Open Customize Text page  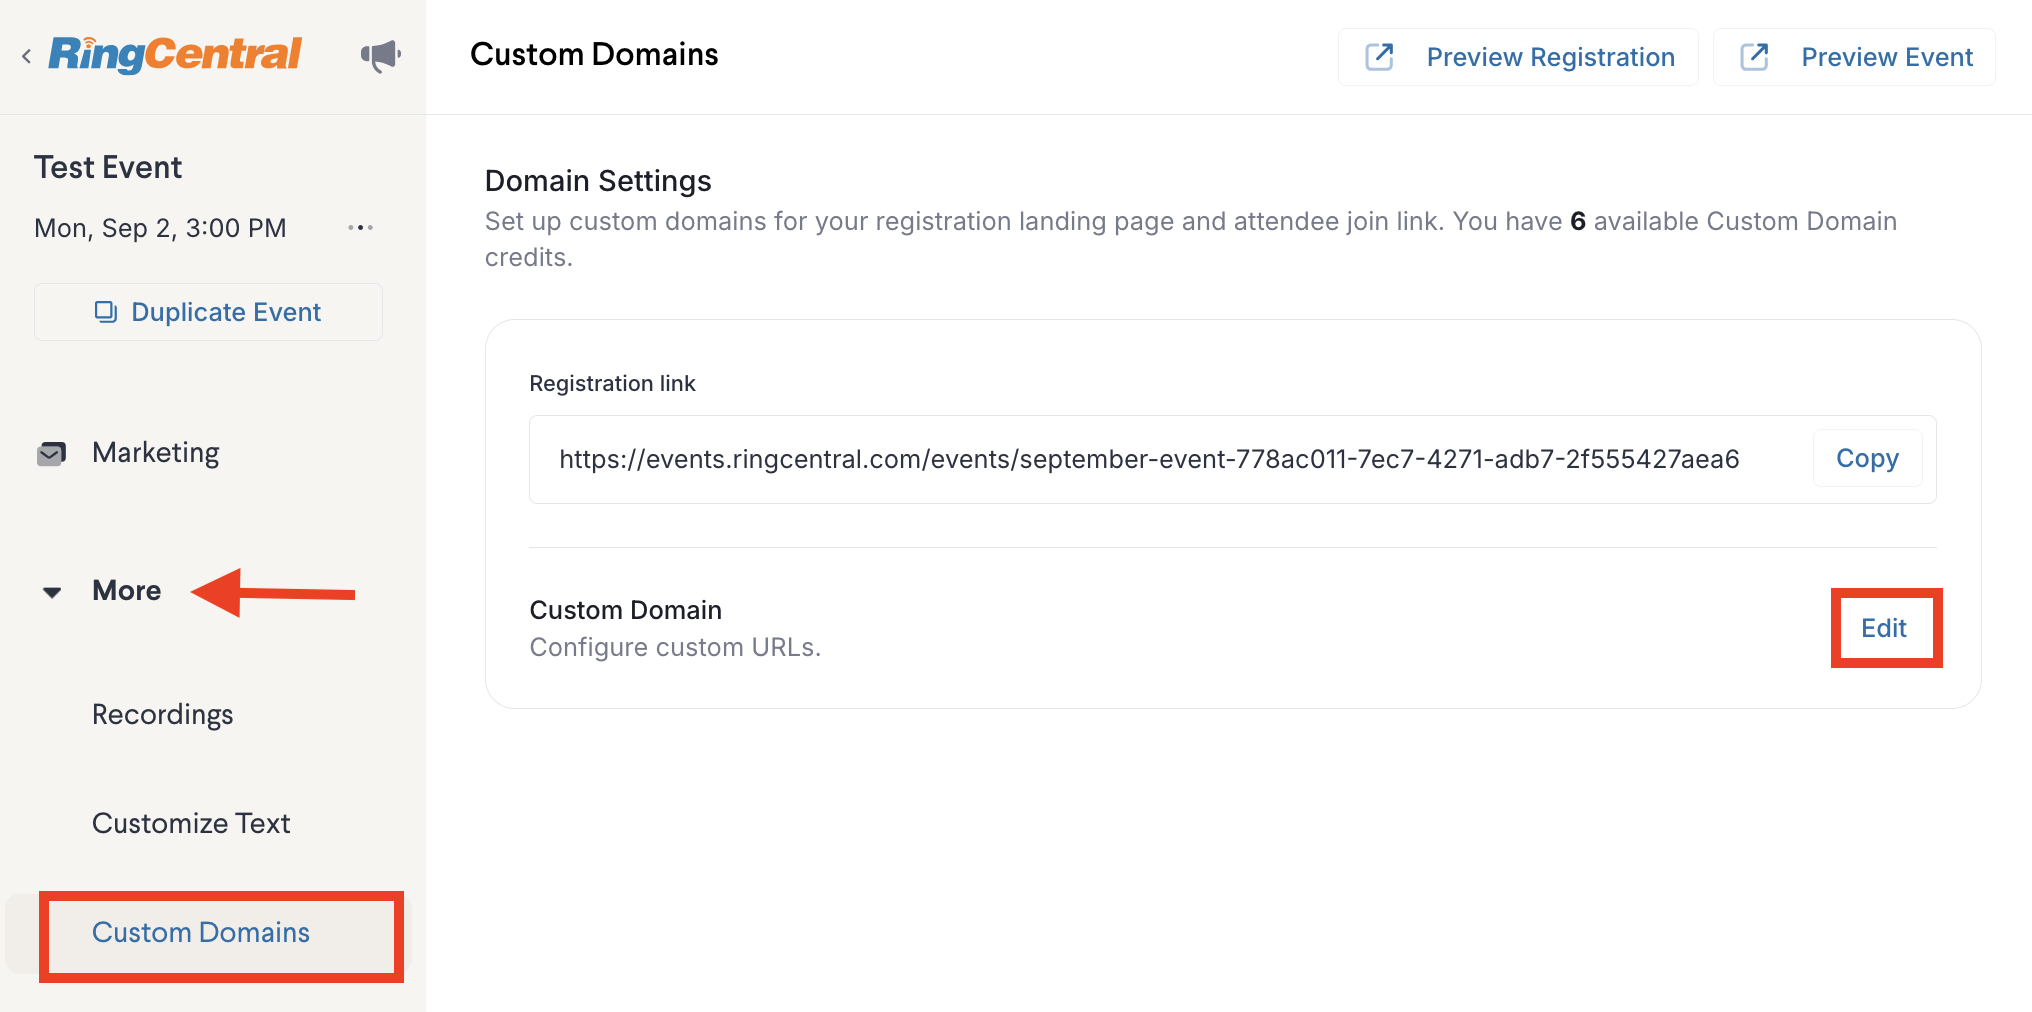click(x=191, y=824)
